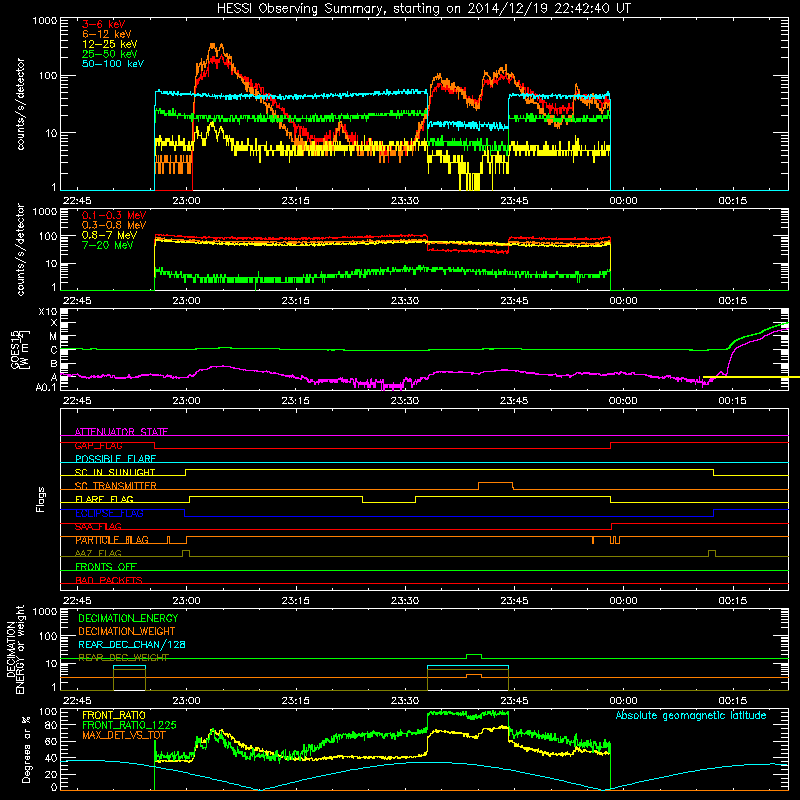This screenshot has height=800, width=800.
Task: Click the yellow GOES marker line at right edge
Action: click(751, 378)
